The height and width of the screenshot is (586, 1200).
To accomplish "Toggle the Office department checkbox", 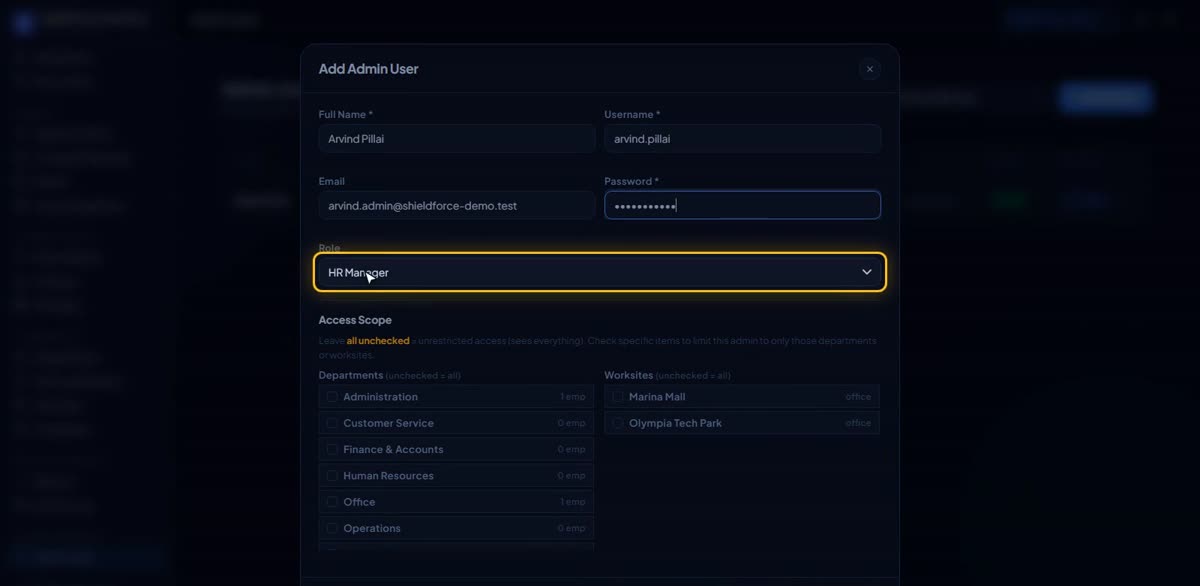I will coord(332,502).
